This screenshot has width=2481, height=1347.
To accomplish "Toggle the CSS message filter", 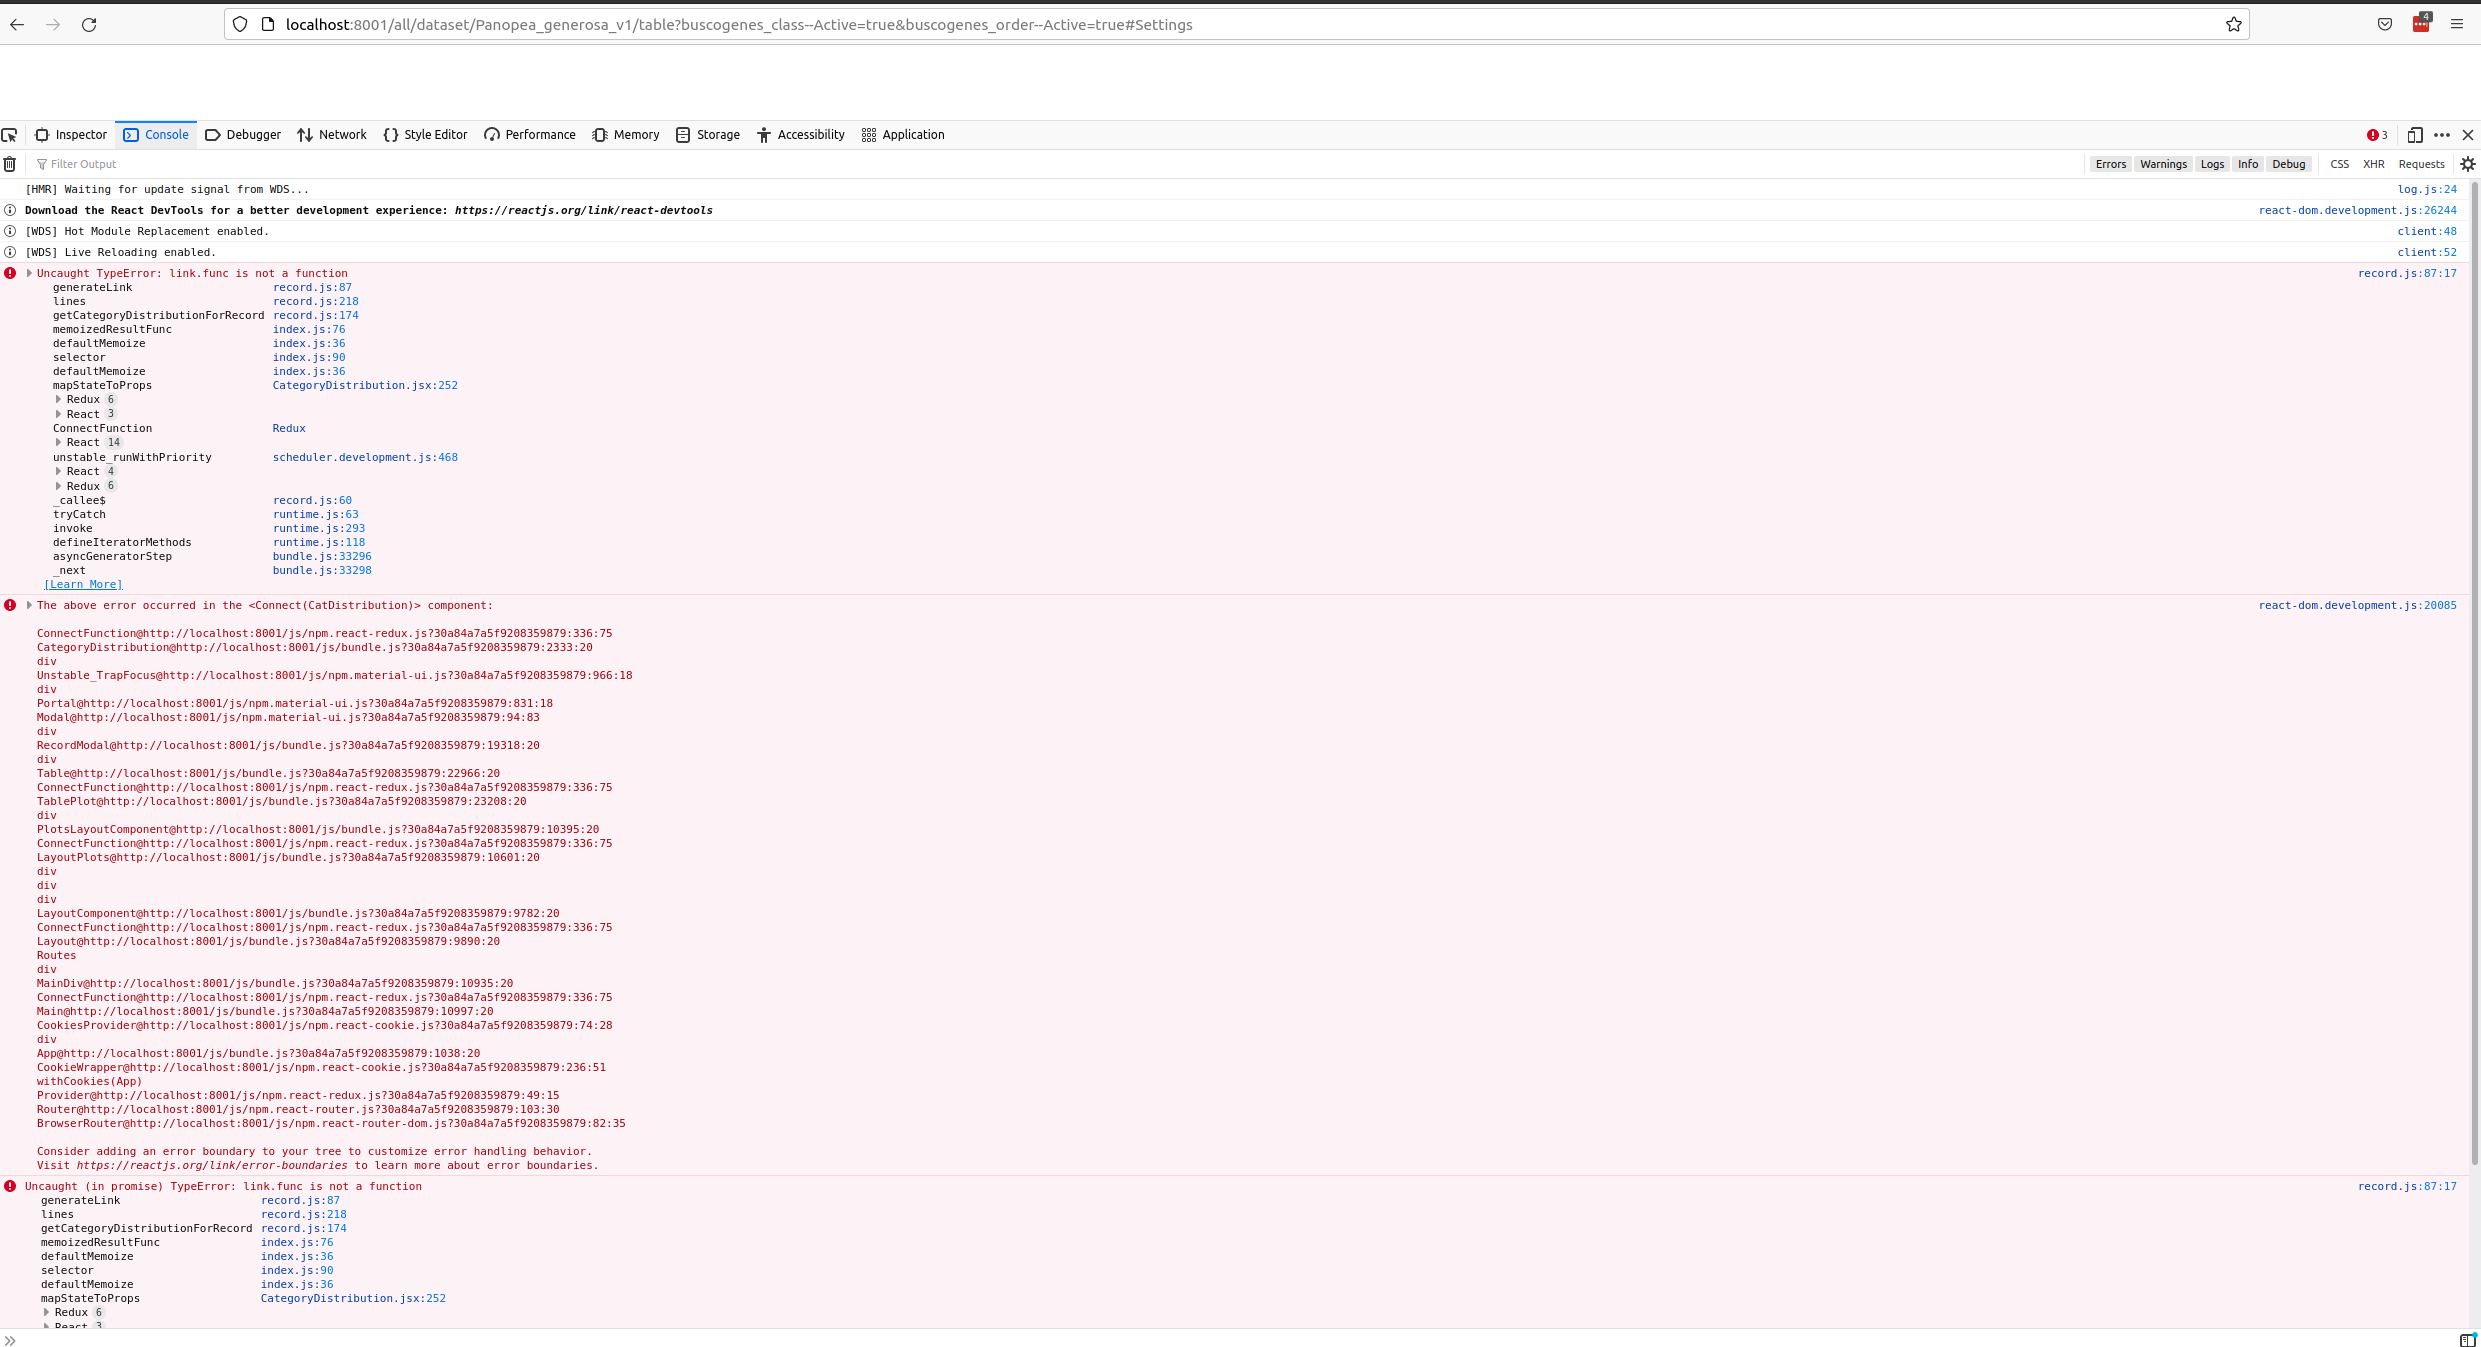I will pyautogui.click(x=2339, y=164).
